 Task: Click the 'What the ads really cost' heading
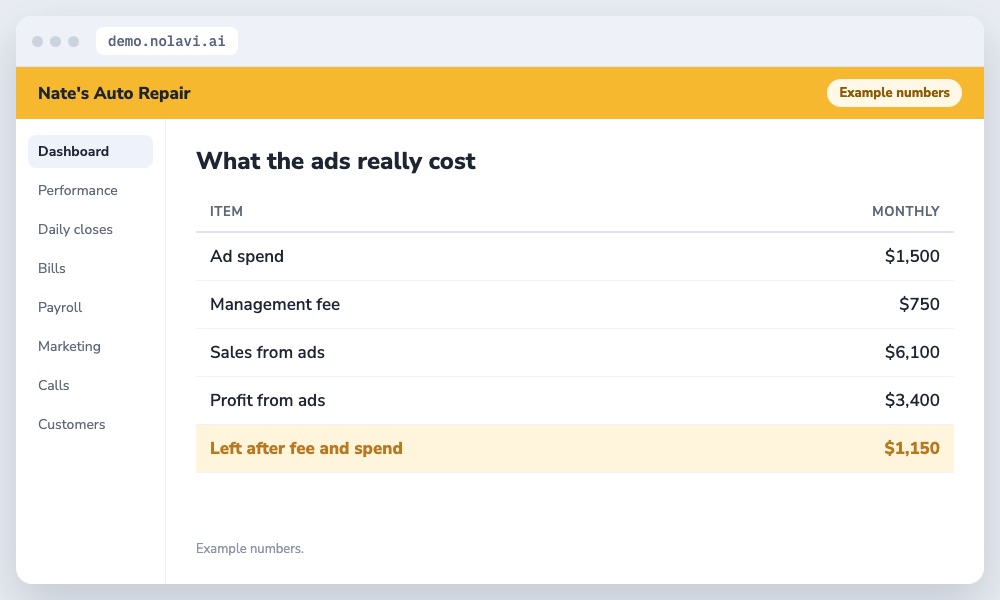[335, 161]
